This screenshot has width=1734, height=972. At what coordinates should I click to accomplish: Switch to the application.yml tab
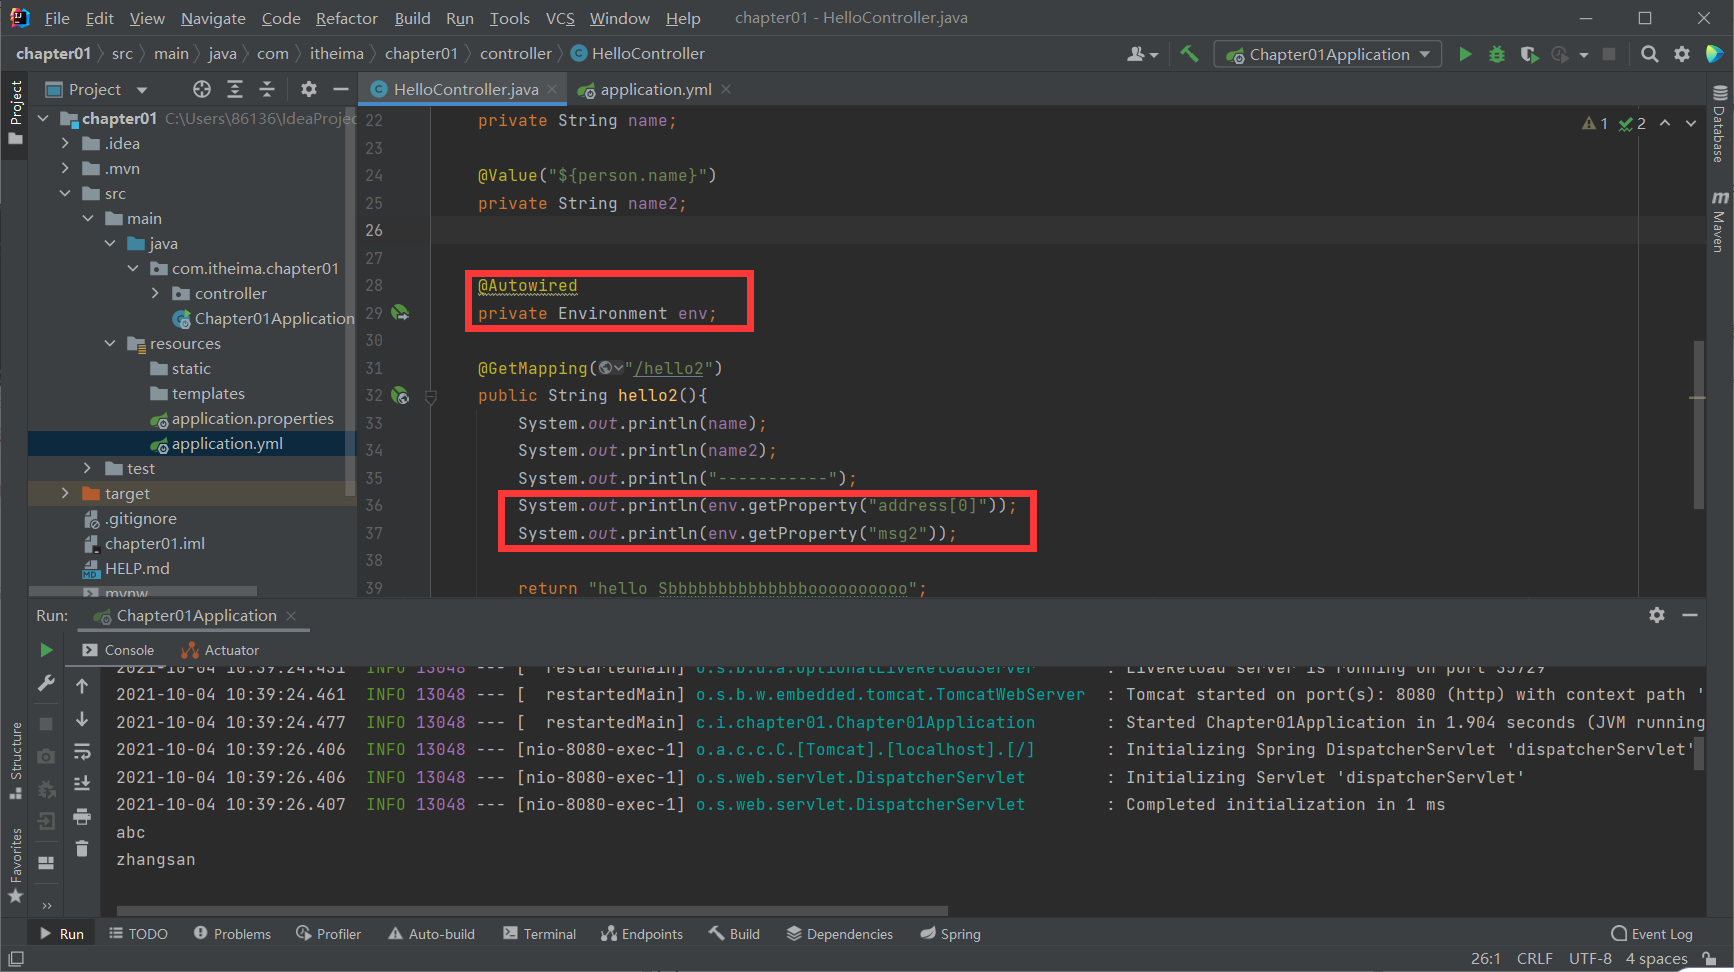[x=653, y=89]
